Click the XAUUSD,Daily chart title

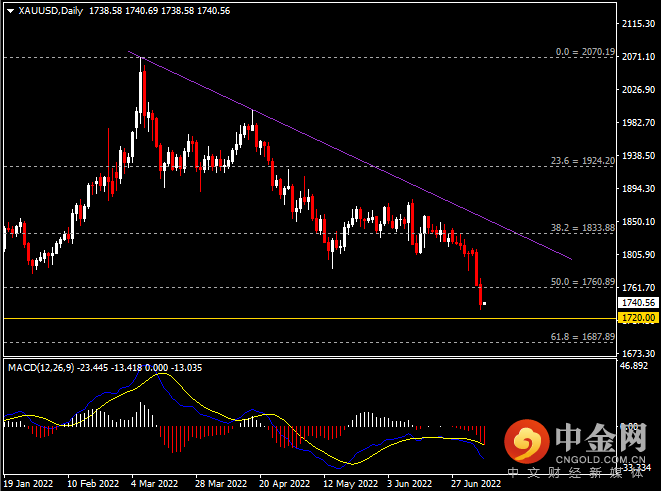[x=51, y=11]
